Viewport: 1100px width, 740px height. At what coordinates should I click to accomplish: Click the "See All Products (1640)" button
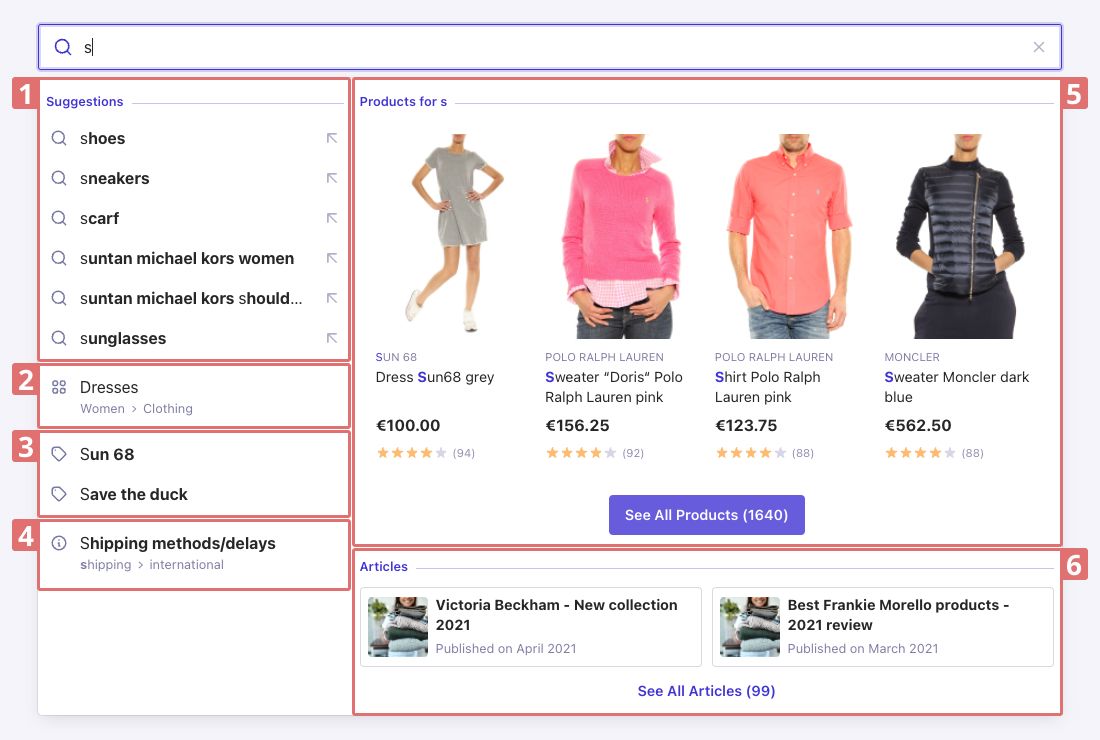tap(707, 515)
